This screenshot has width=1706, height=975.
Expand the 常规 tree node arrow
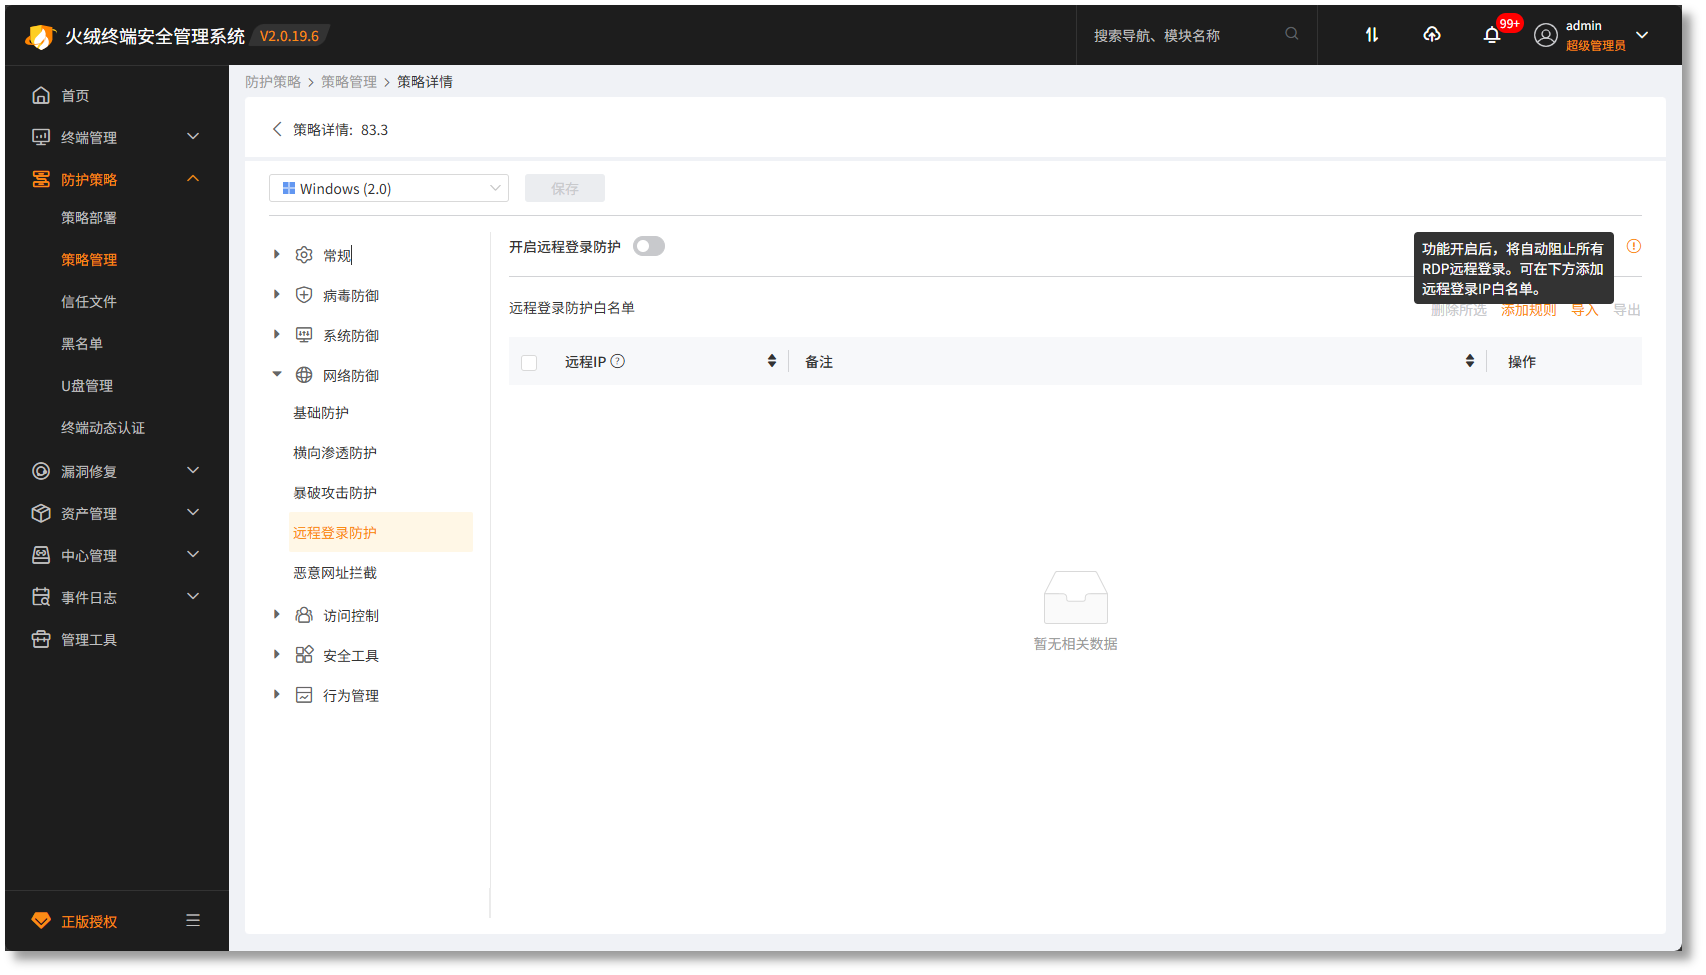coord(277,255)
